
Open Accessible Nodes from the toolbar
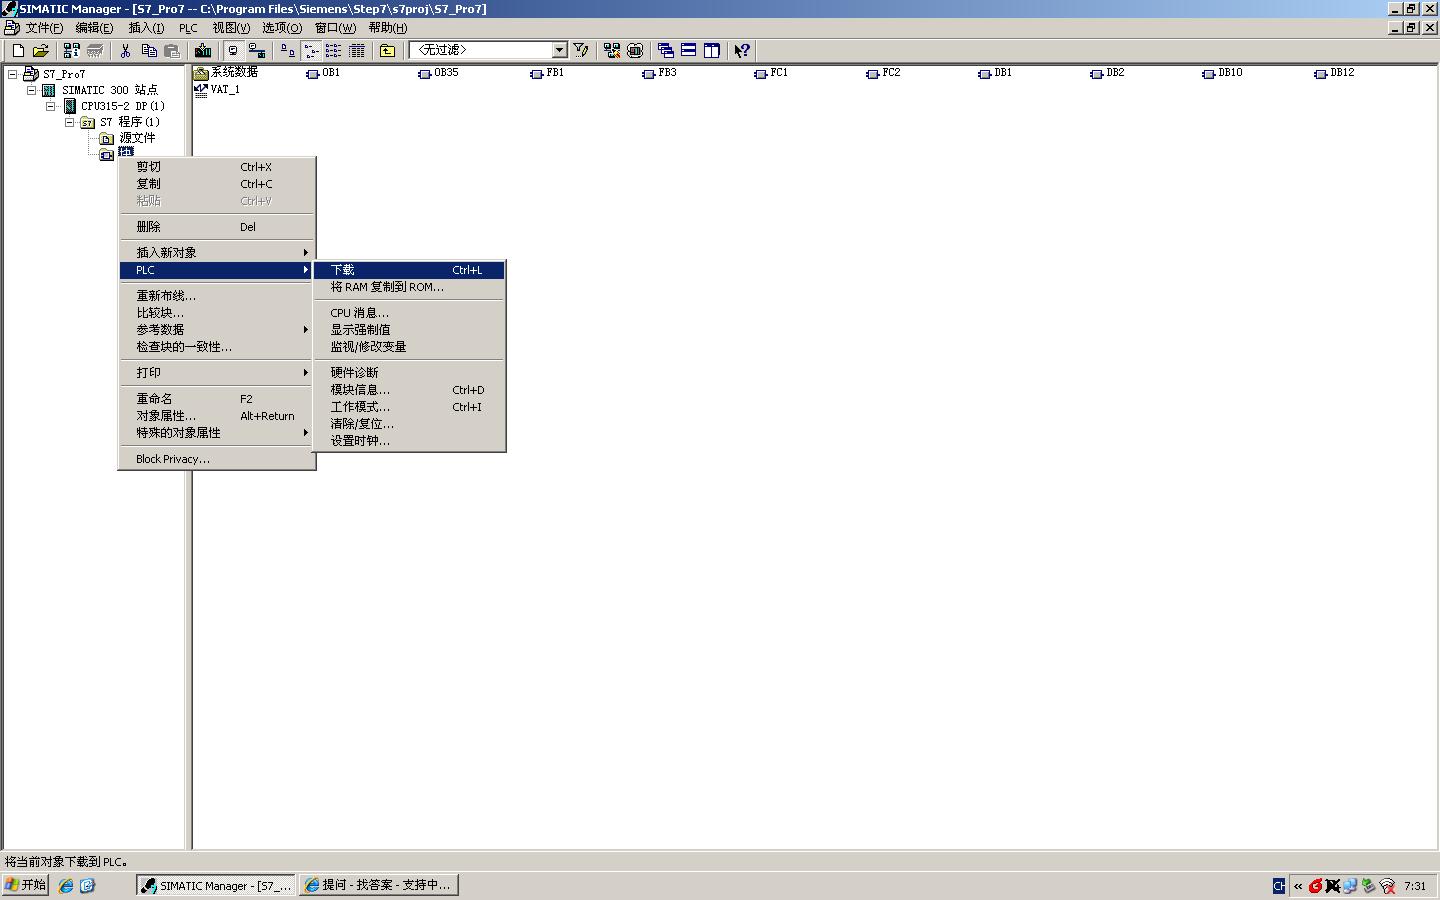coord(72,50)
